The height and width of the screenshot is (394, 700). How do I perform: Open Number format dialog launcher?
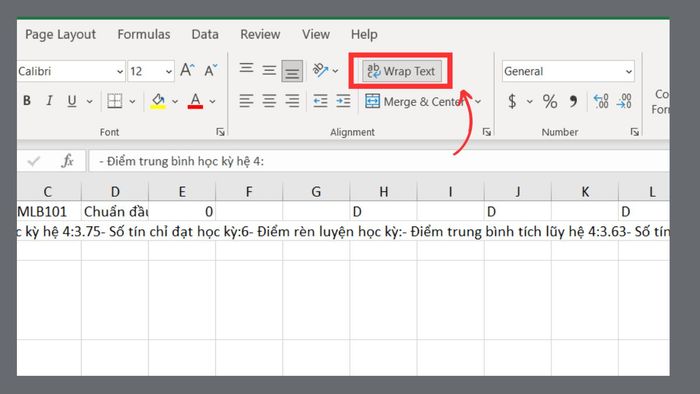[x=634, y=132]
